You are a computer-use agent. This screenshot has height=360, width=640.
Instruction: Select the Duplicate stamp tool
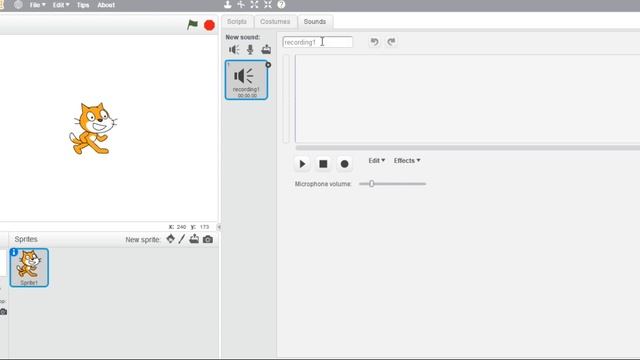(x=227, y=4)
